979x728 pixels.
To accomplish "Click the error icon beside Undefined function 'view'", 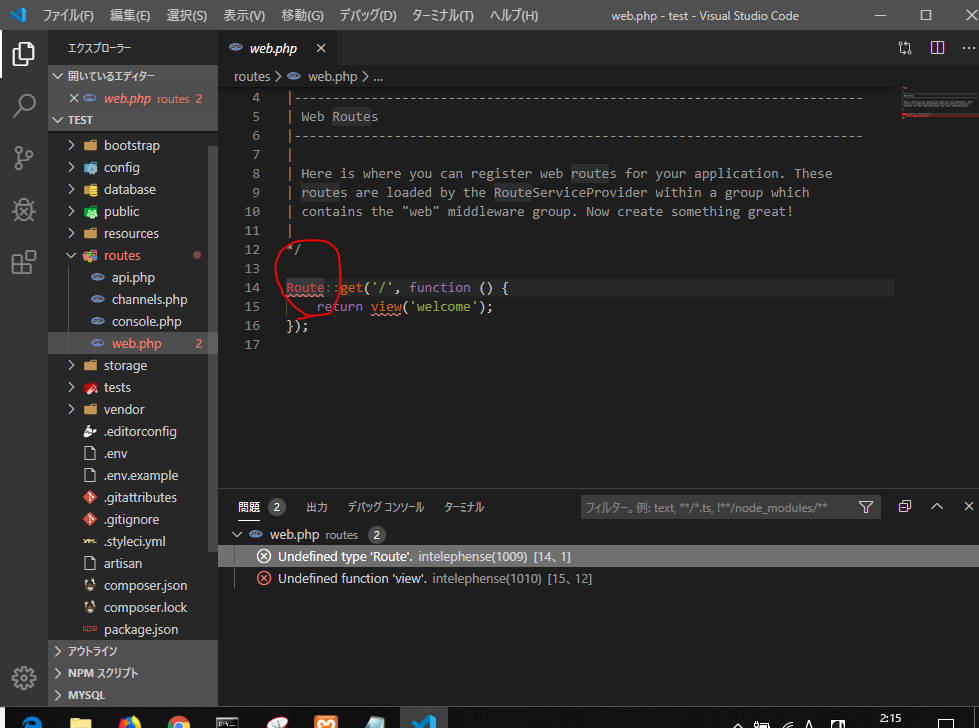I will pos(264,578).
